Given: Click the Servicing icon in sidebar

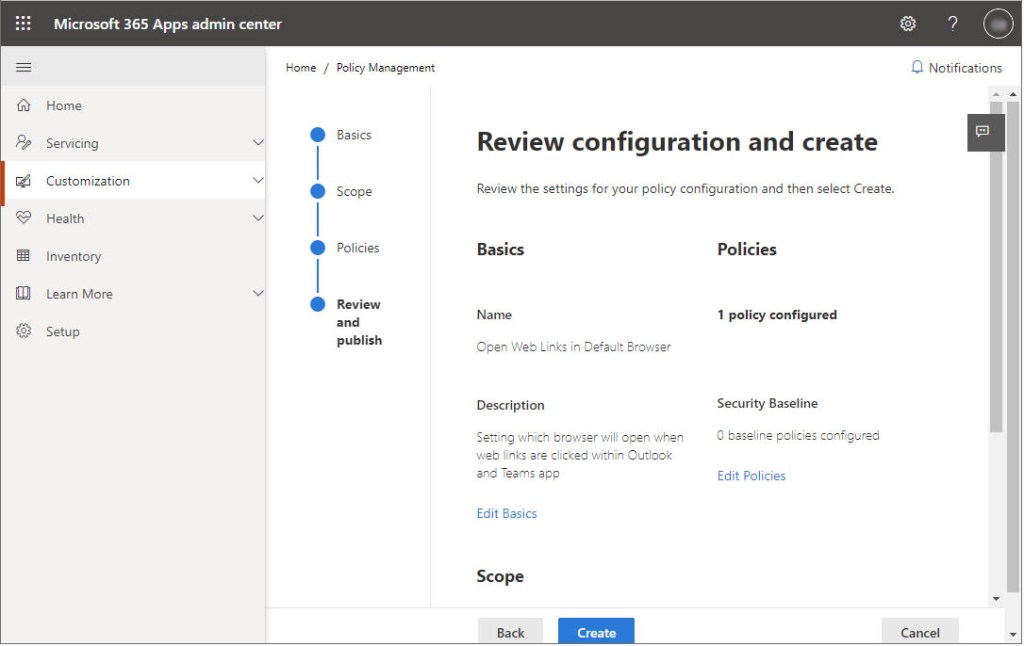Looking at the screenshot, I should point(24,142).
